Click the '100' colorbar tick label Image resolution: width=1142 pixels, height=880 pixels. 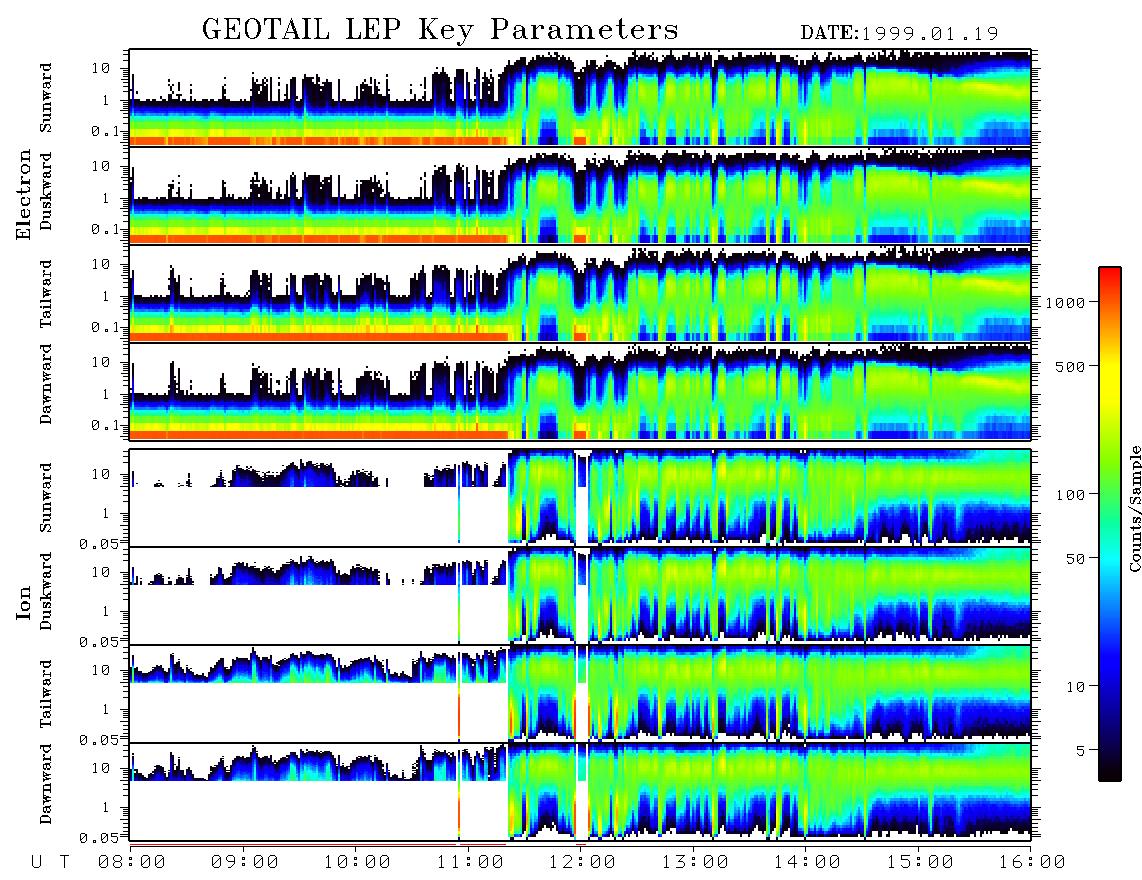pos(1070,495)
